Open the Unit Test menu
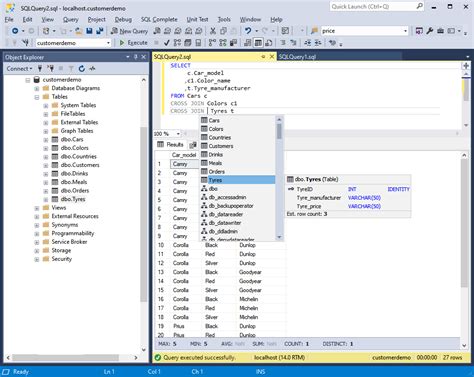 tap(197, 19)
